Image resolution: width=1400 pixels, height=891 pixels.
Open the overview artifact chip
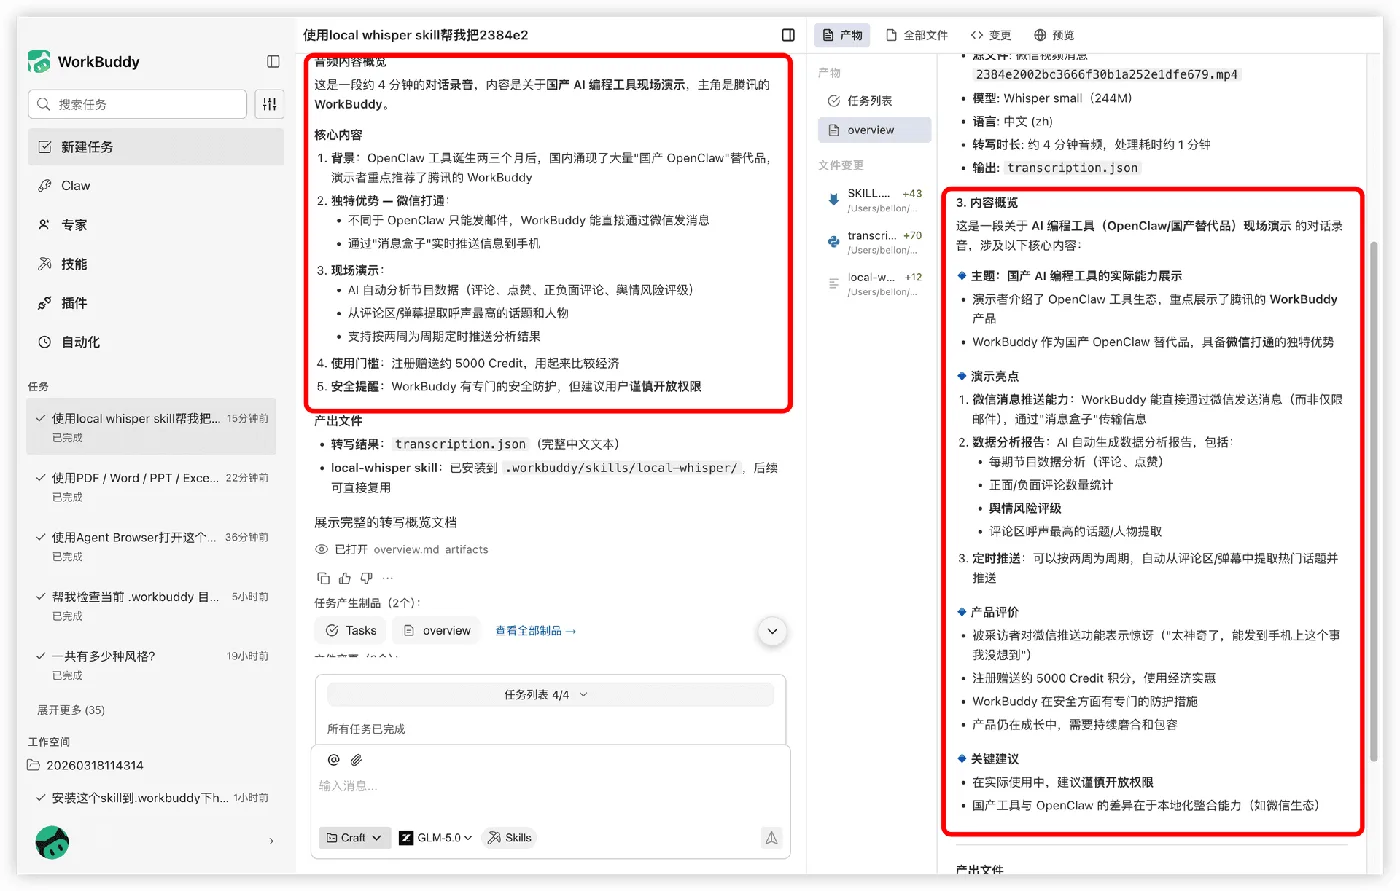pyautogui.click(x=436, y=631)
